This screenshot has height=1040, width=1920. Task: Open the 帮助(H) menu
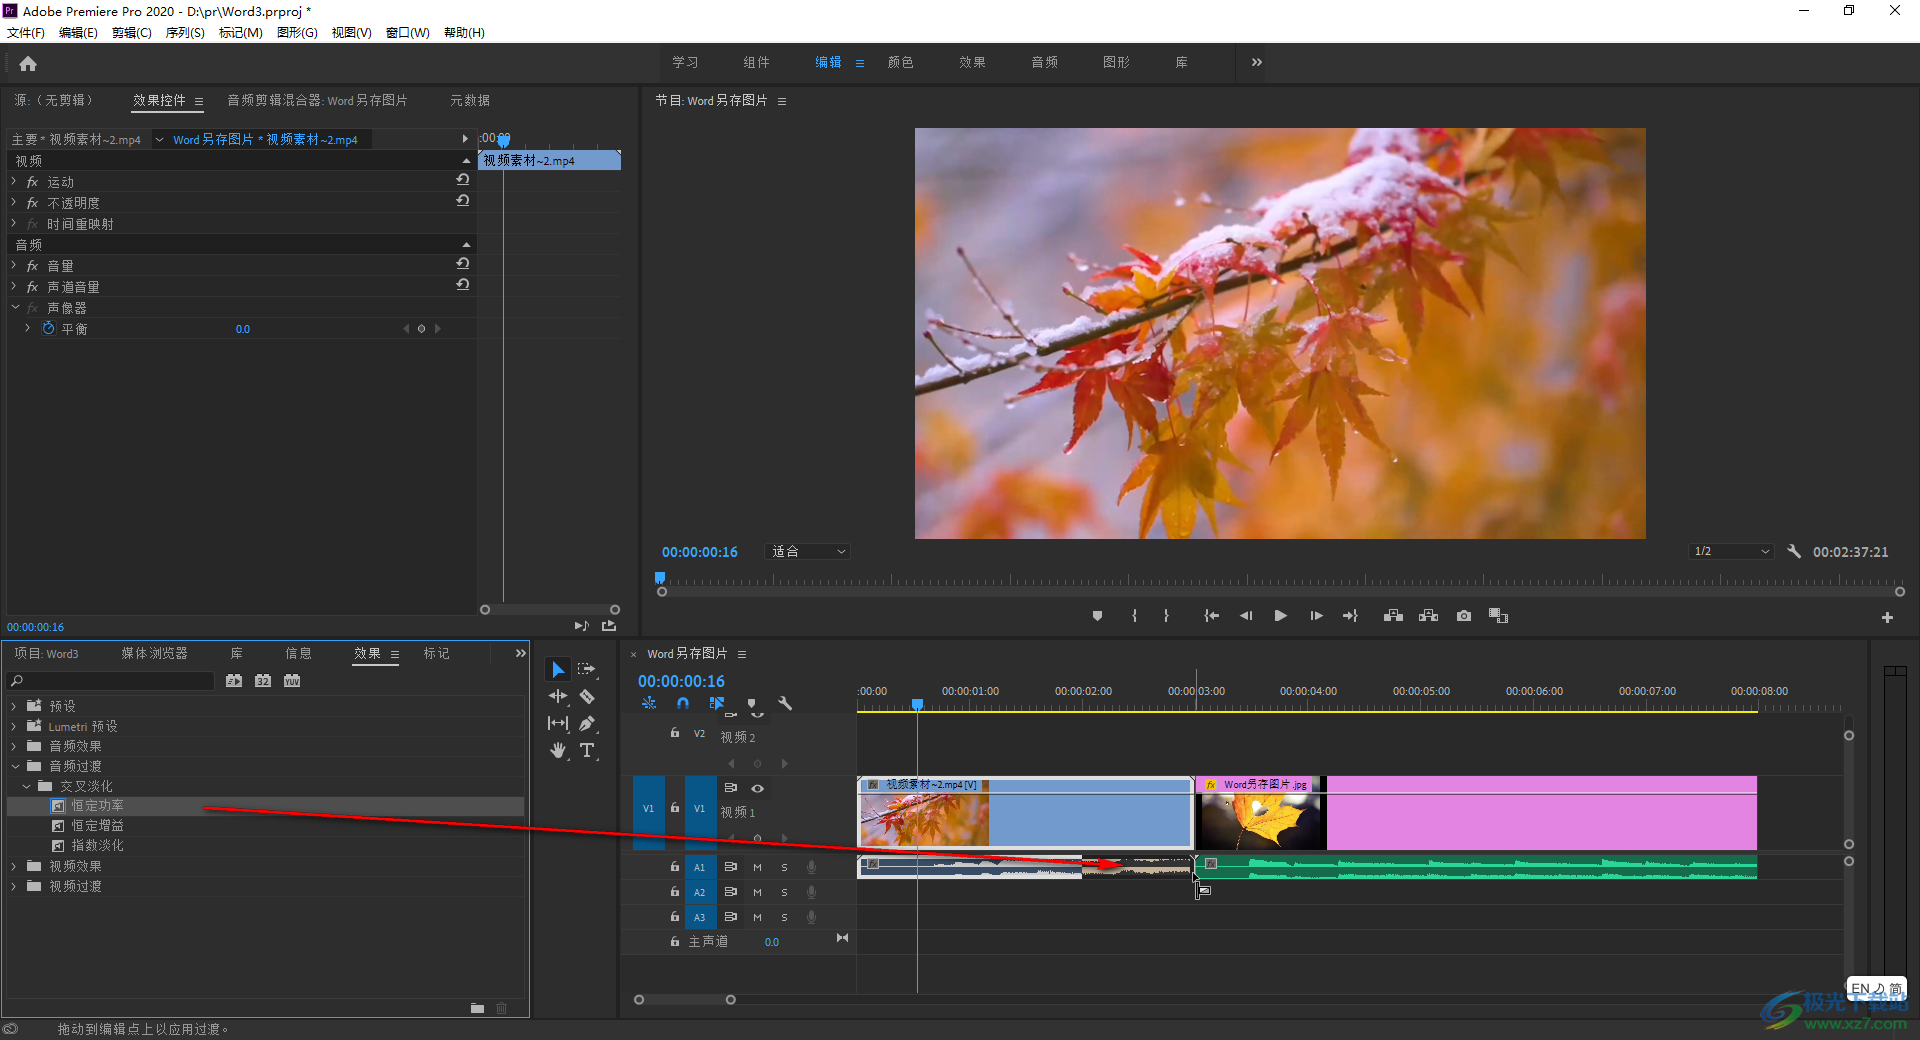pyautogui.click(x=464, y=33)
